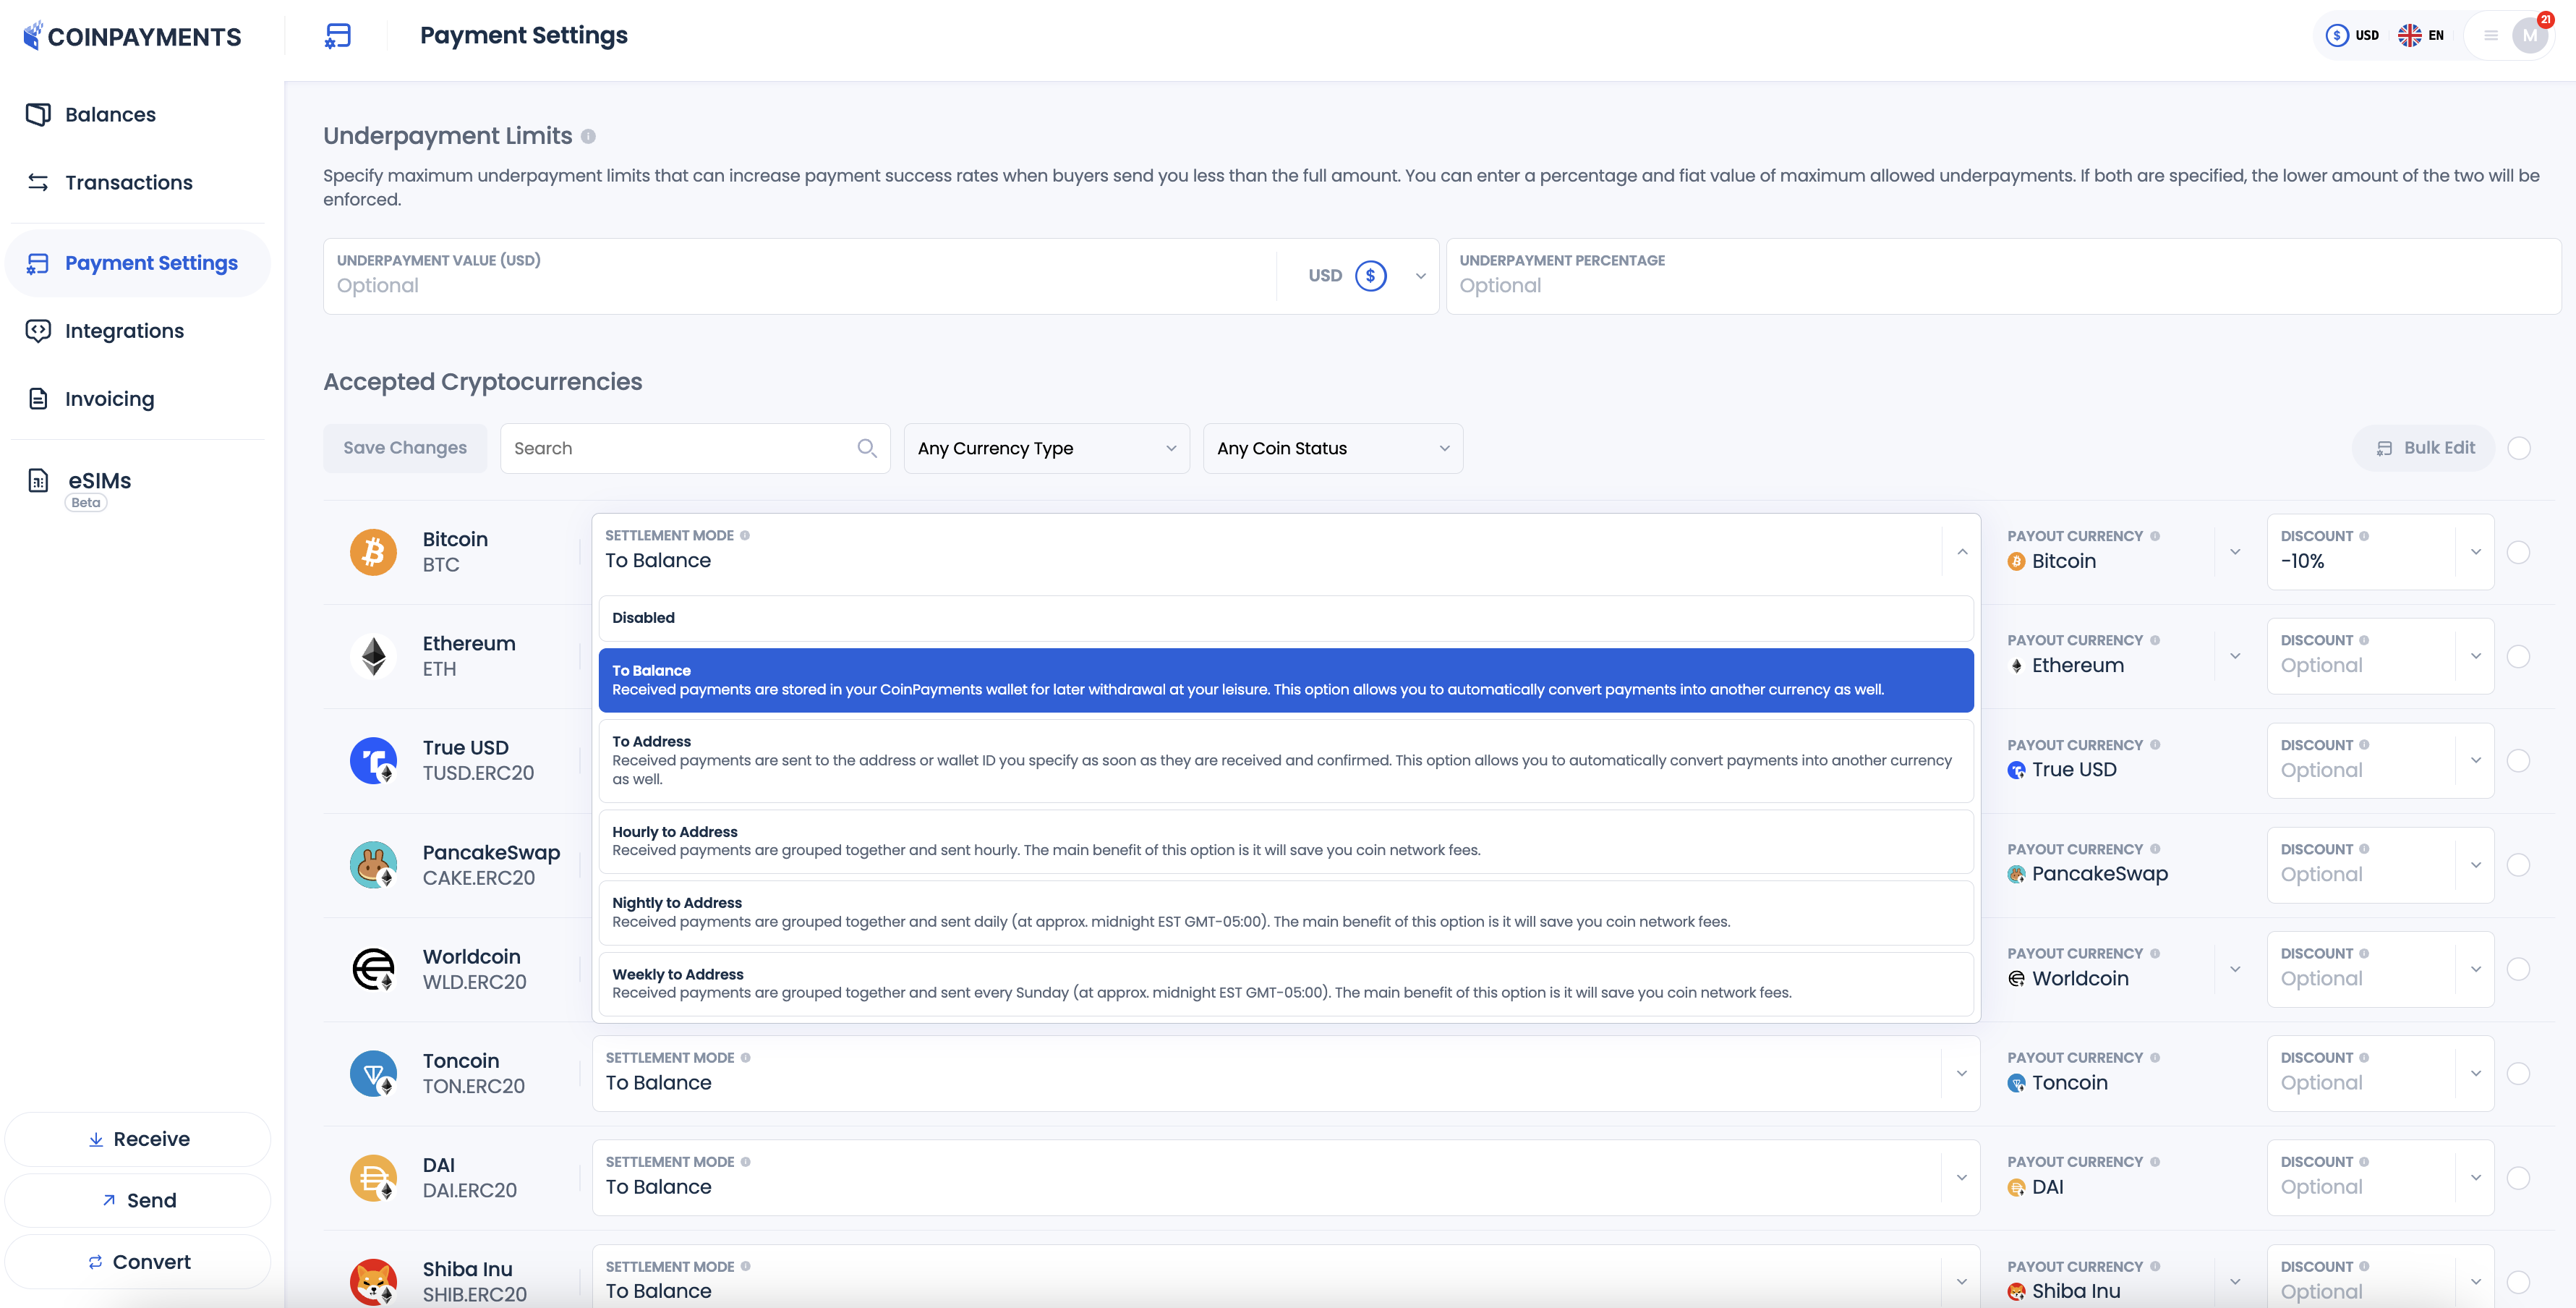Toggle the selection circle on the Ethereum row

[2520, 656]
